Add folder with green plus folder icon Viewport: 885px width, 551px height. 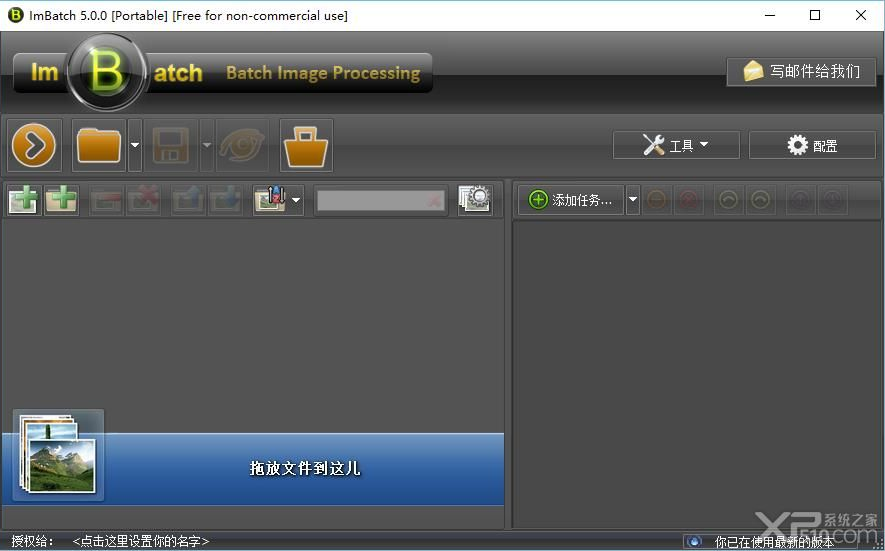pos(62,200)
